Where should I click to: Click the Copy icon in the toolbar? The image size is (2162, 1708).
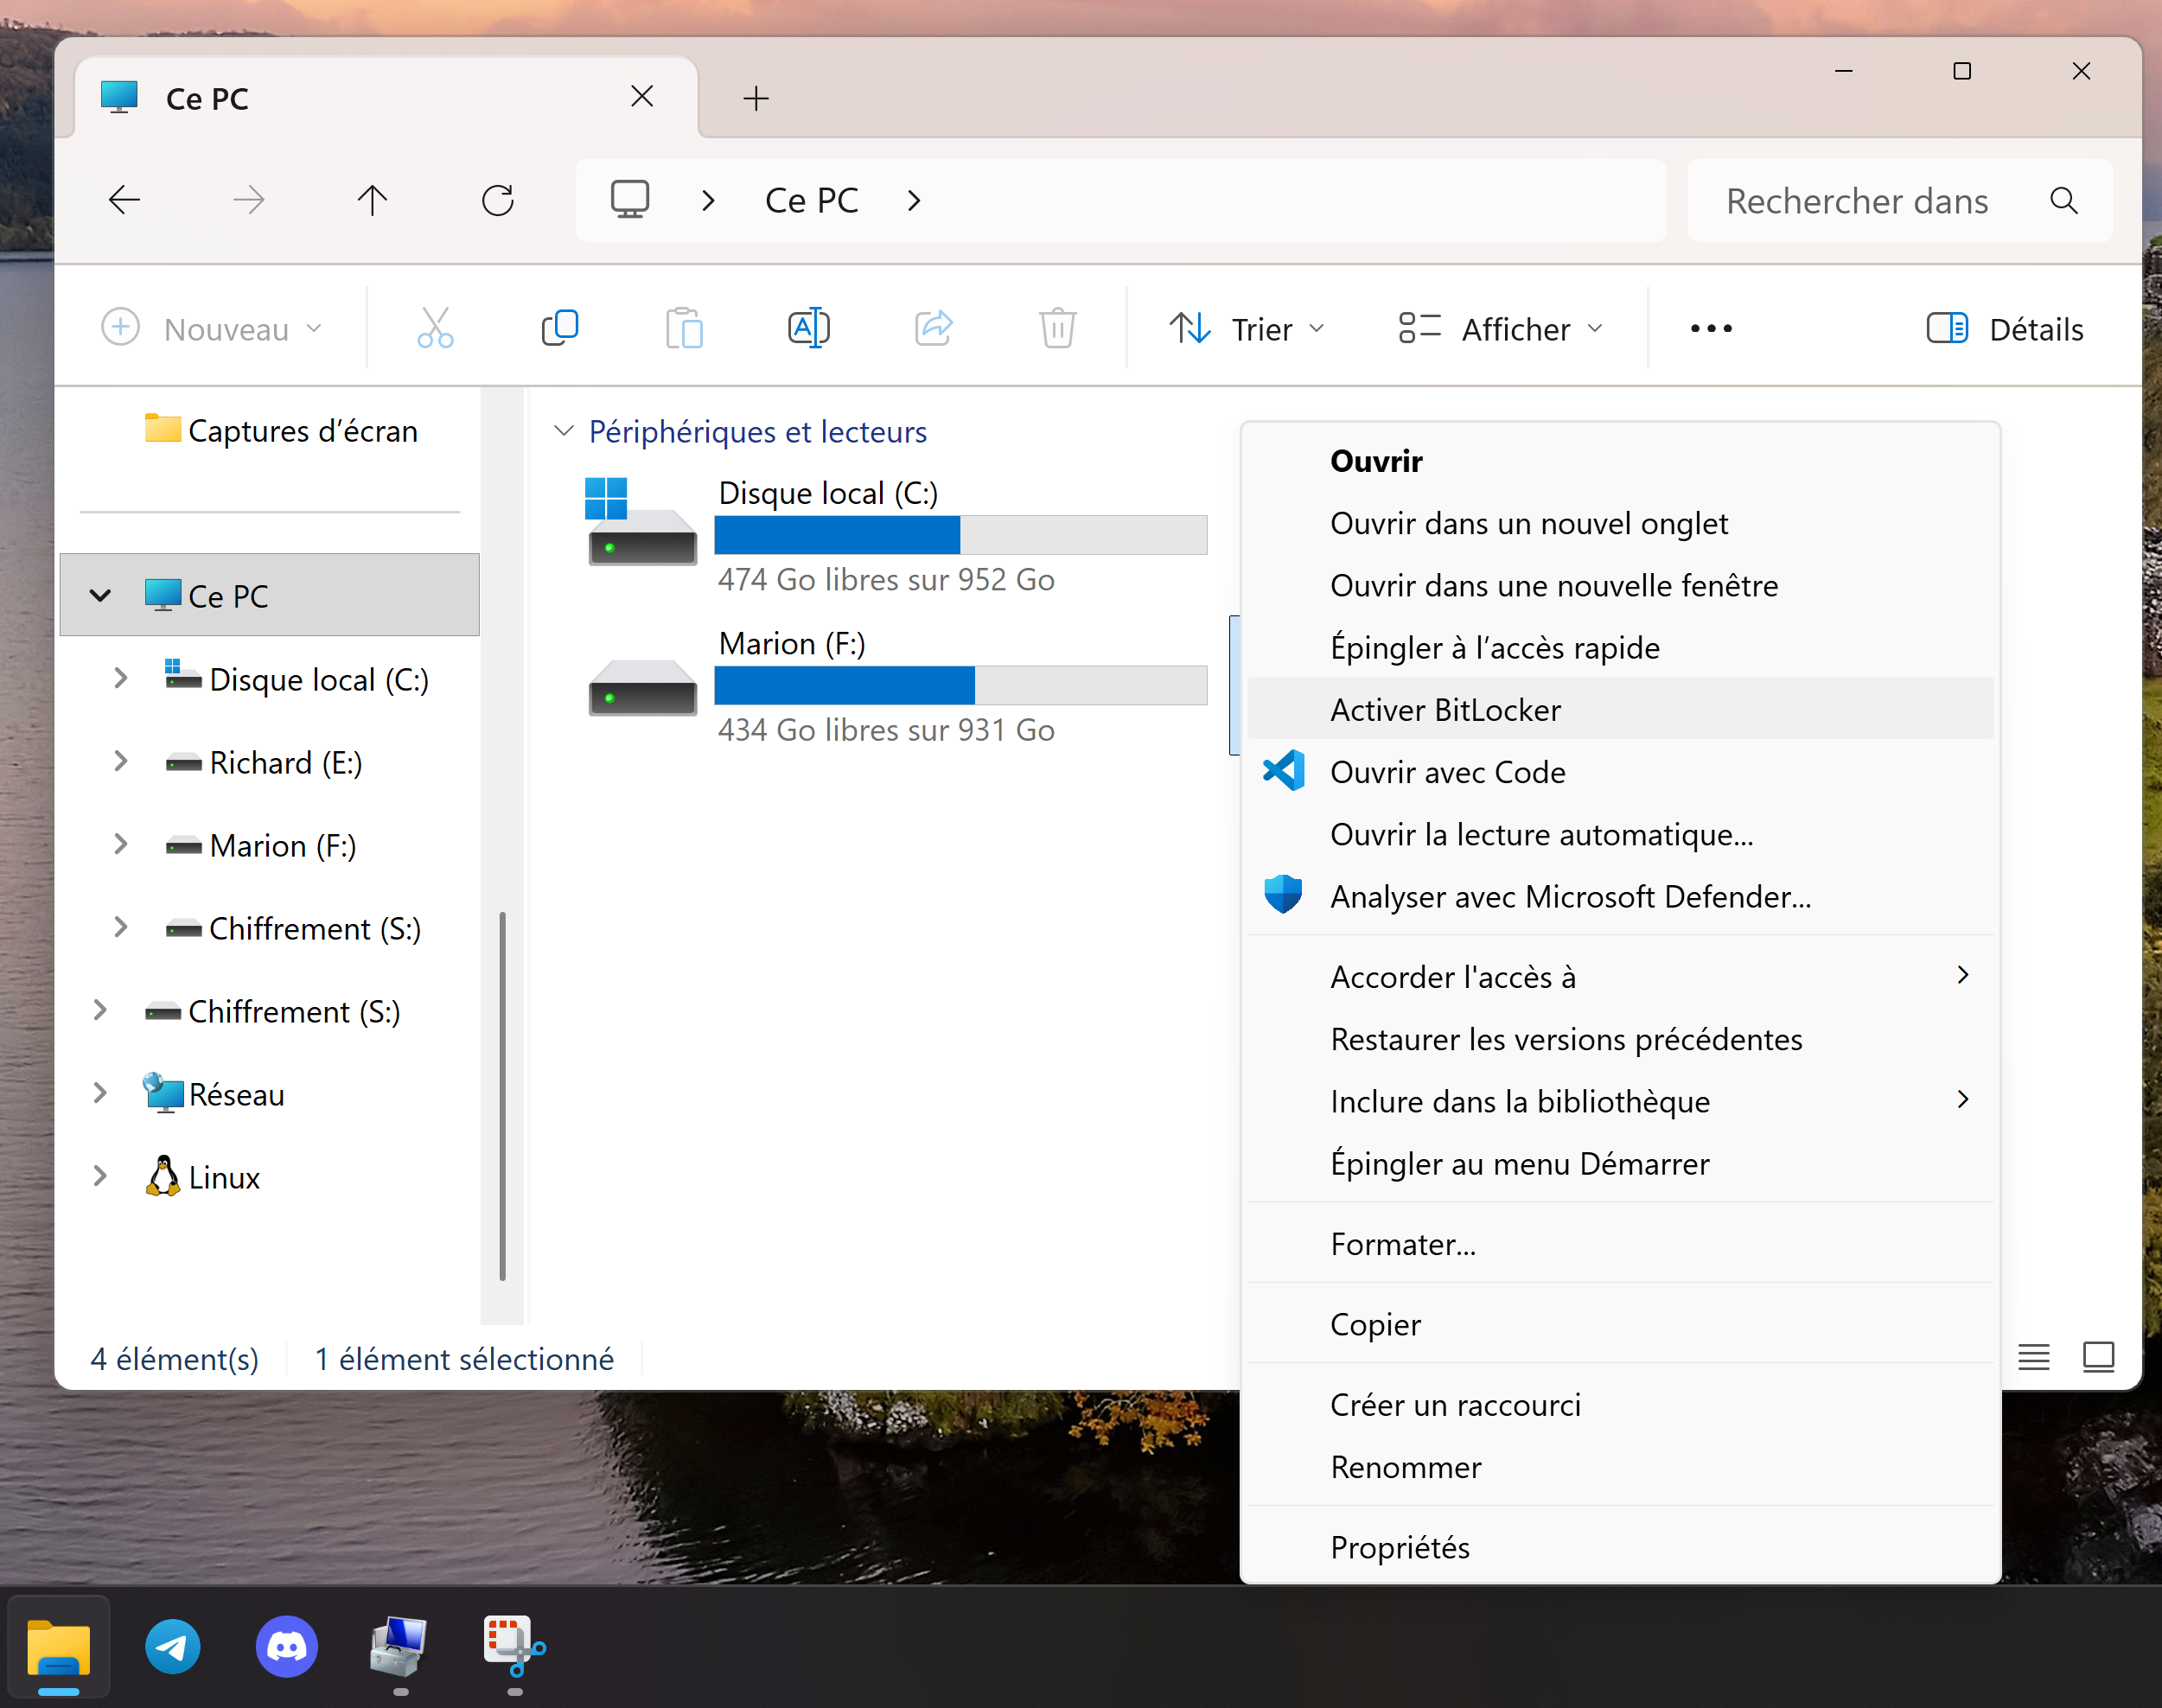pyautogui.click(x=559, y=328)
